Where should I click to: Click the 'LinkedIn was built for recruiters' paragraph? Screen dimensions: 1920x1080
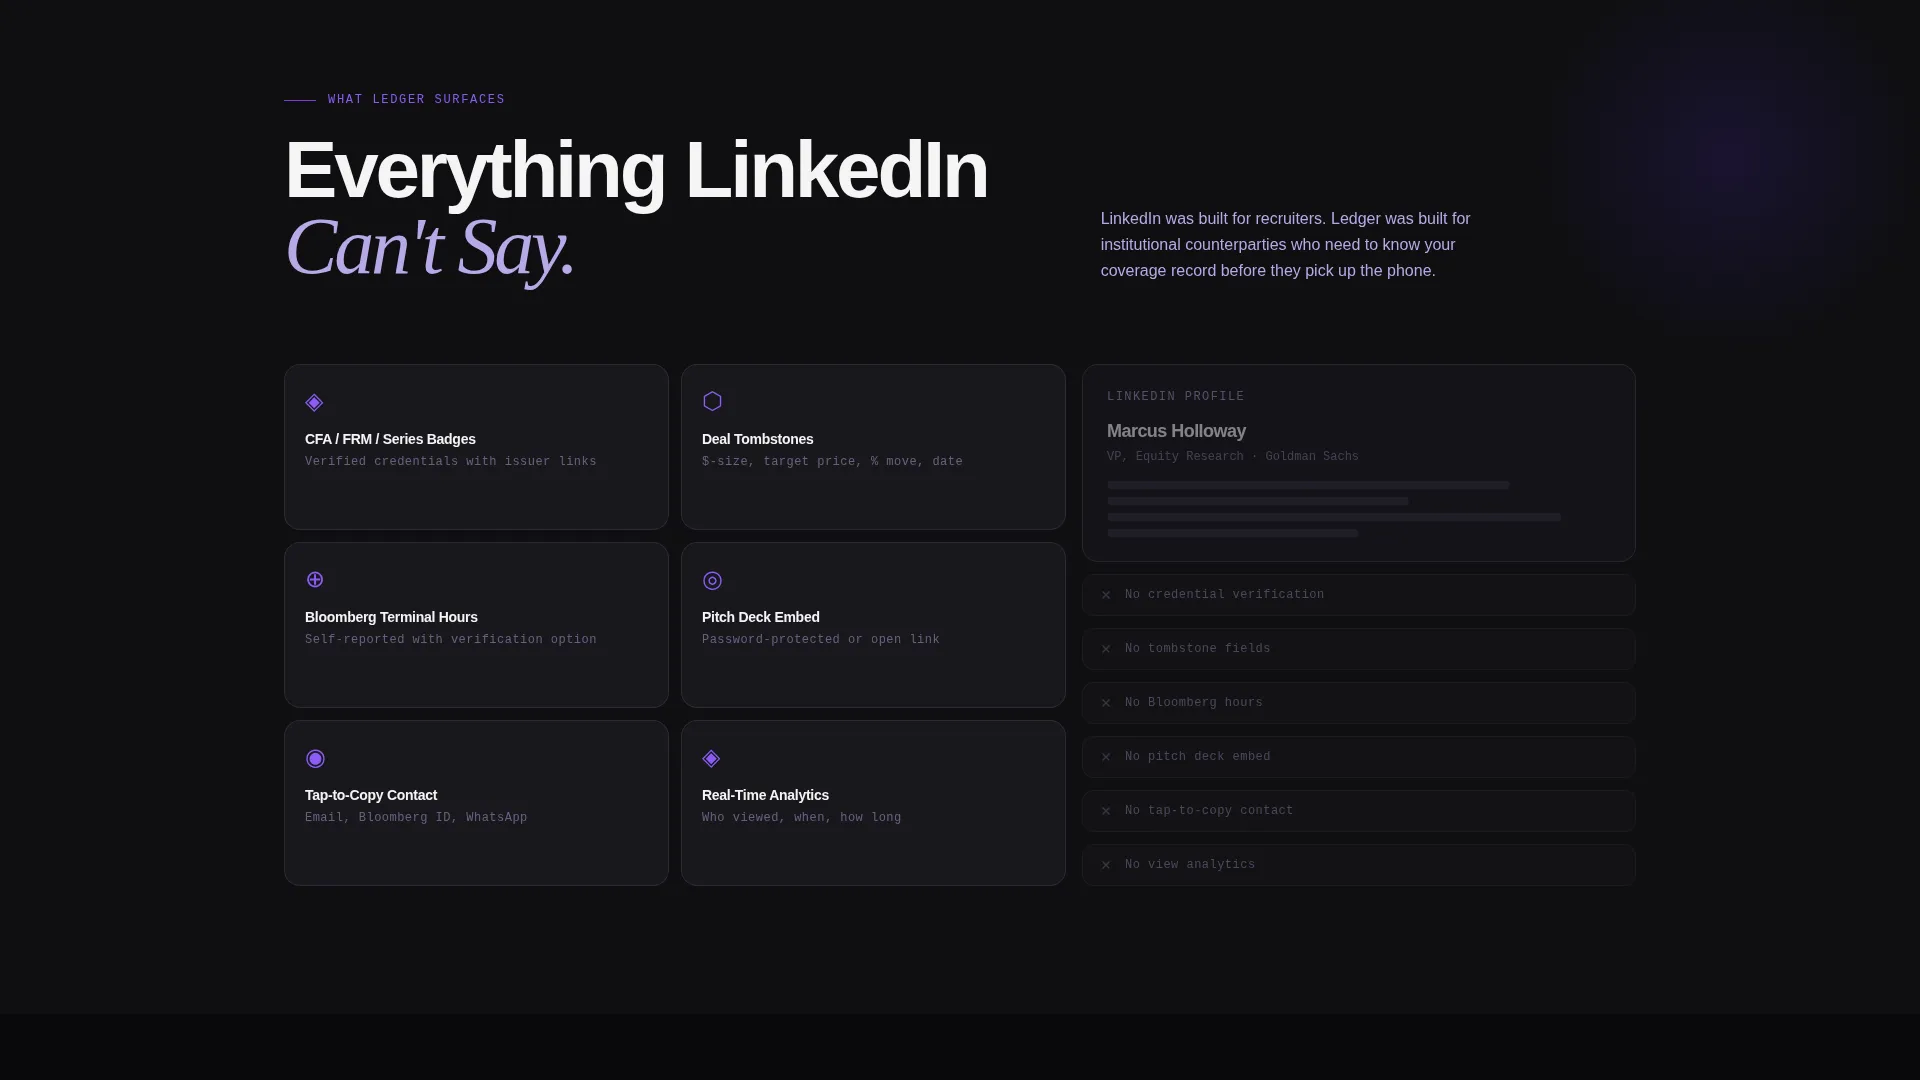(x=1286, y=245)
